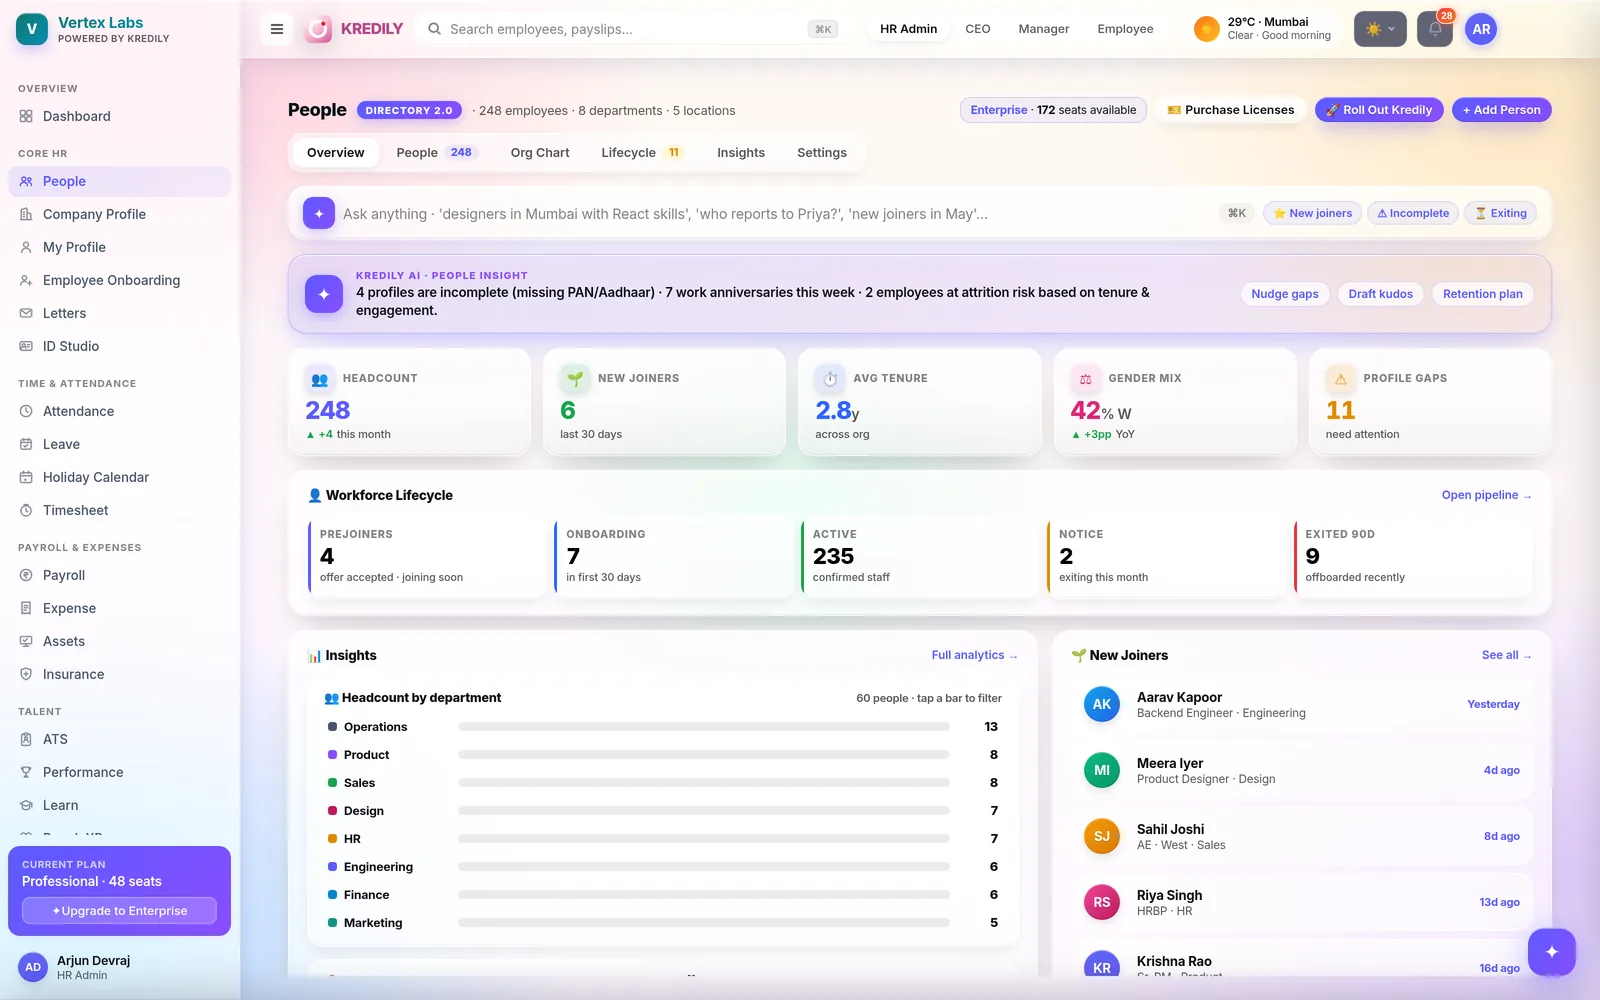Open the Headcount 248 card
This screenshot has height=1000, width=1600.
pos(408,402)
